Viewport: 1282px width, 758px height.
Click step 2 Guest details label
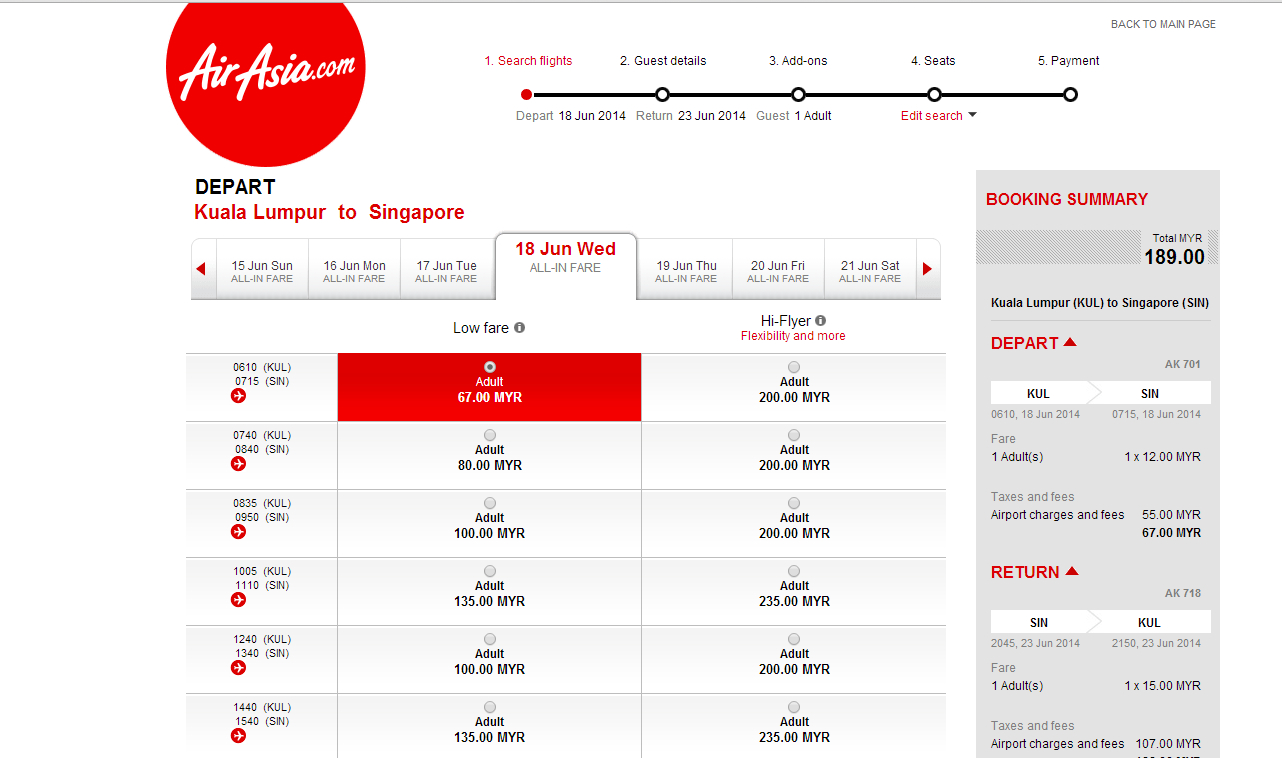(662, 61)
